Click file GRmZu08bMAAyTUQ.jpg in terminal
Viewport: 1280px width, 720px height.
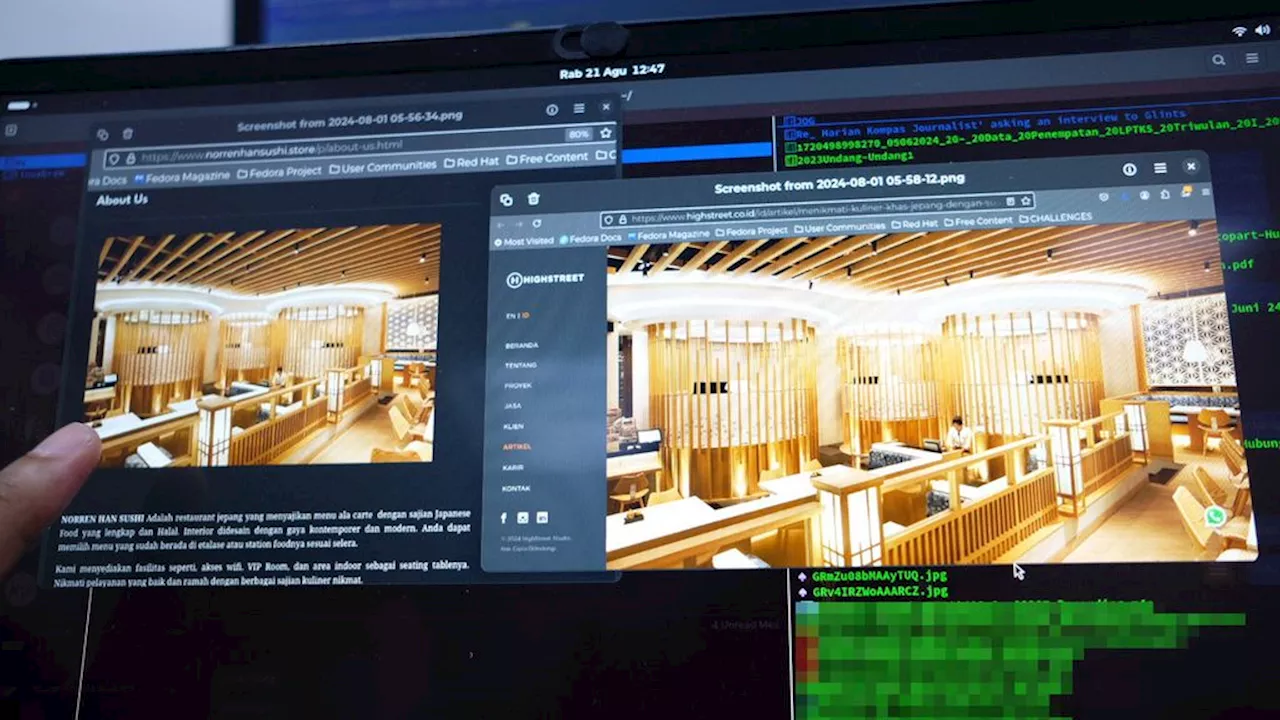[879, 576]
